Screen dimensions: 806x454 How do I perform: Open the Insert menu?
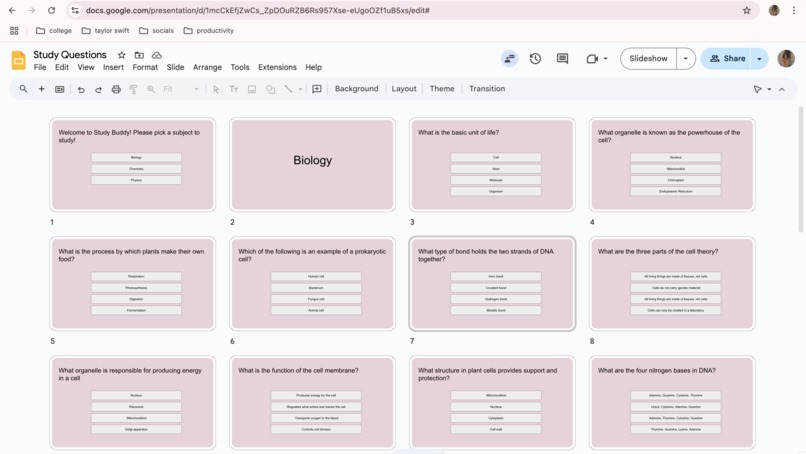pyautogui.click(x=113, y=67)
